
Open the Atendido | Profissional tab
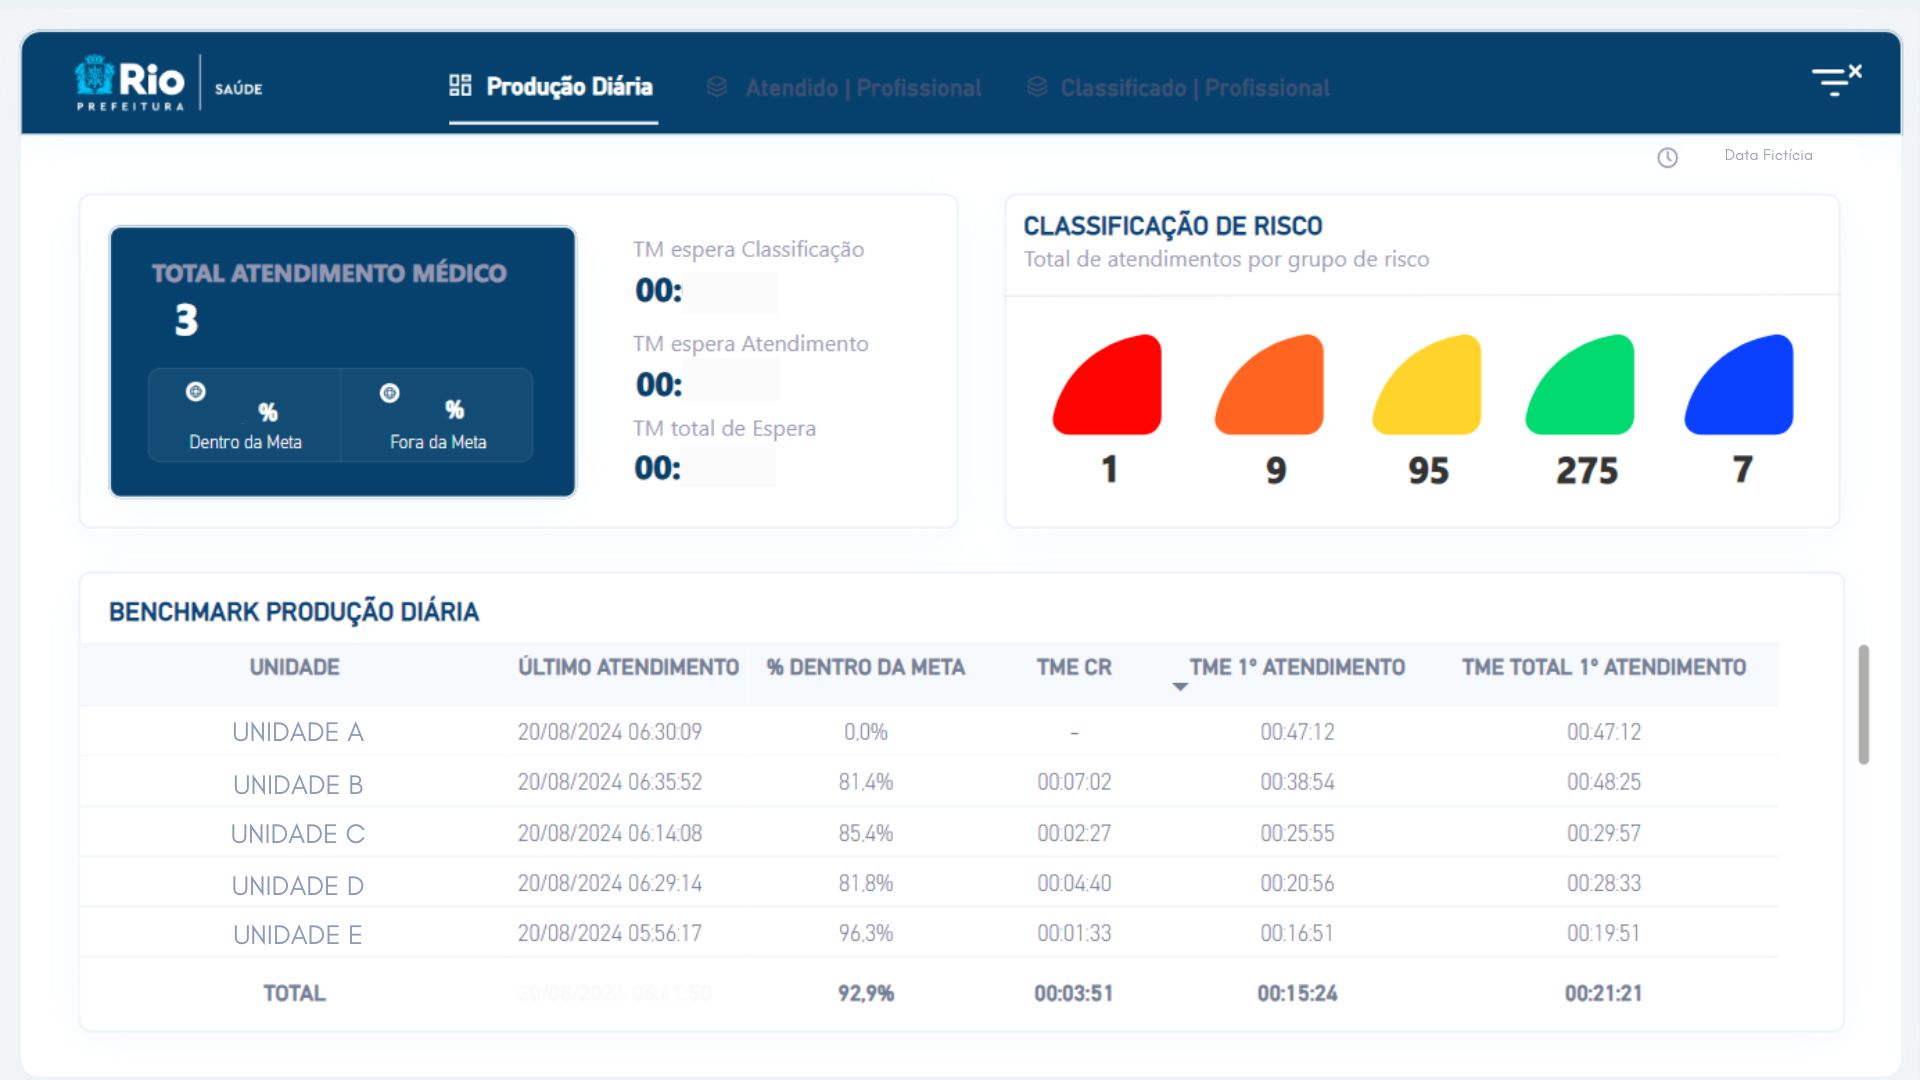point(862,88)
